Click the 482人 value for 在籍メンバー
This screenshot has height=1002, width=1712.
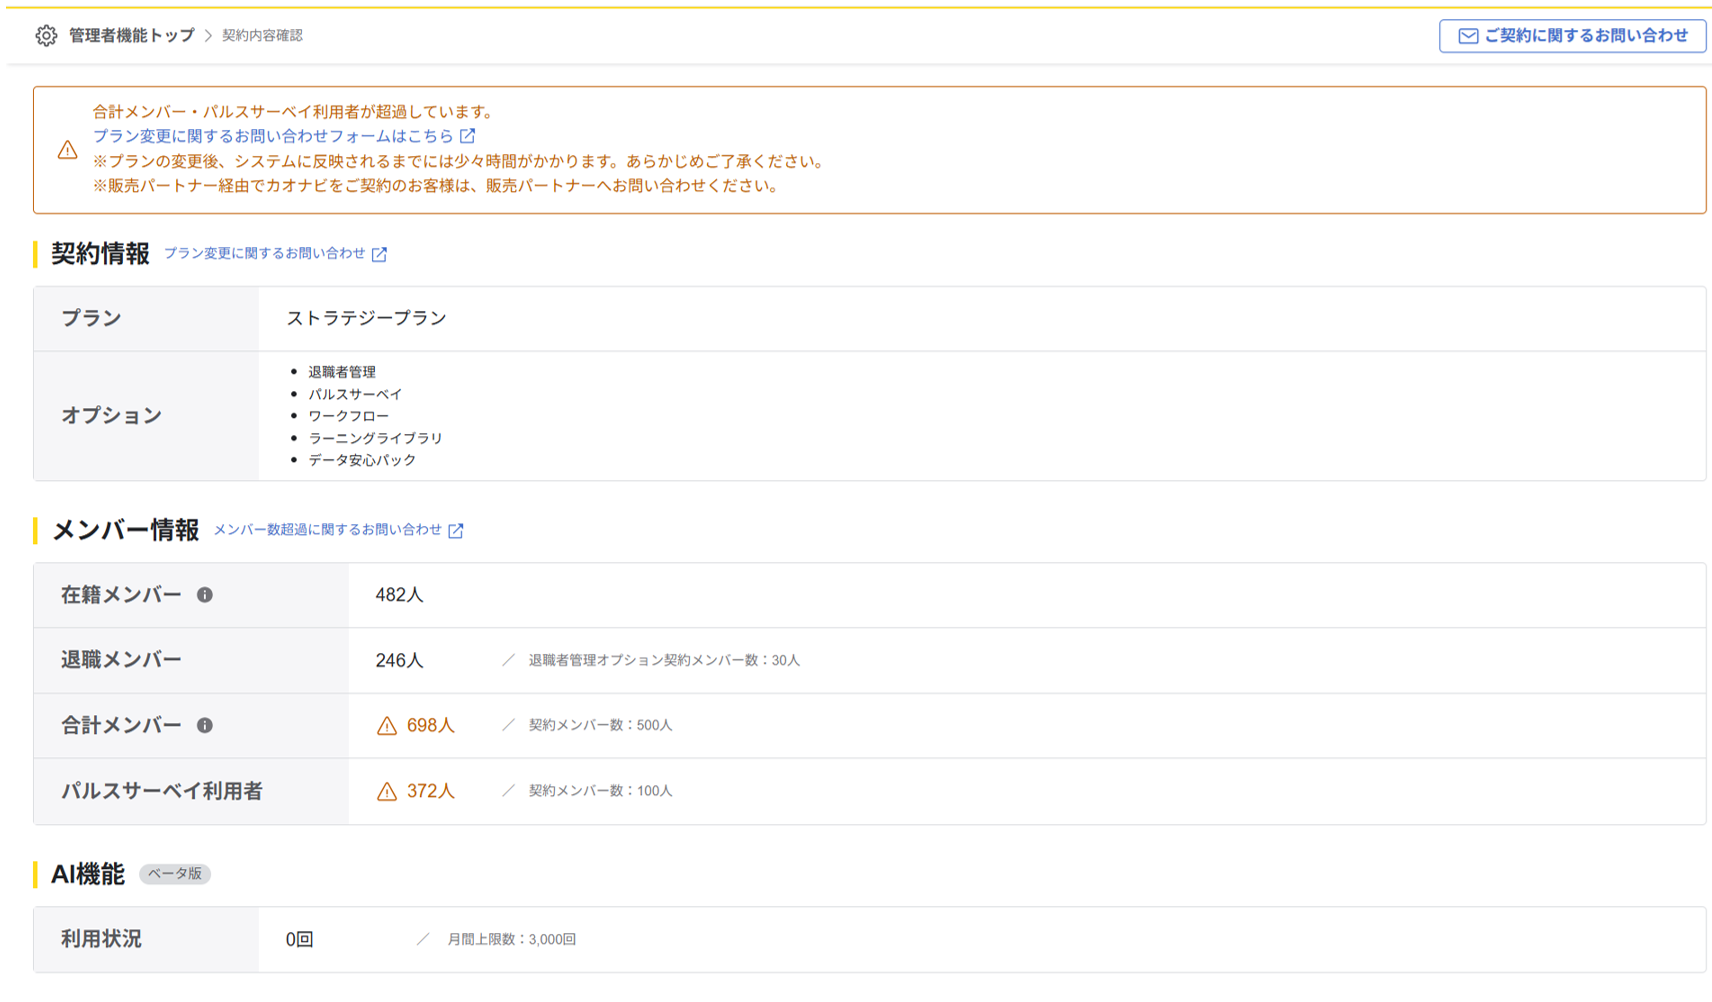tap(398, 594)
